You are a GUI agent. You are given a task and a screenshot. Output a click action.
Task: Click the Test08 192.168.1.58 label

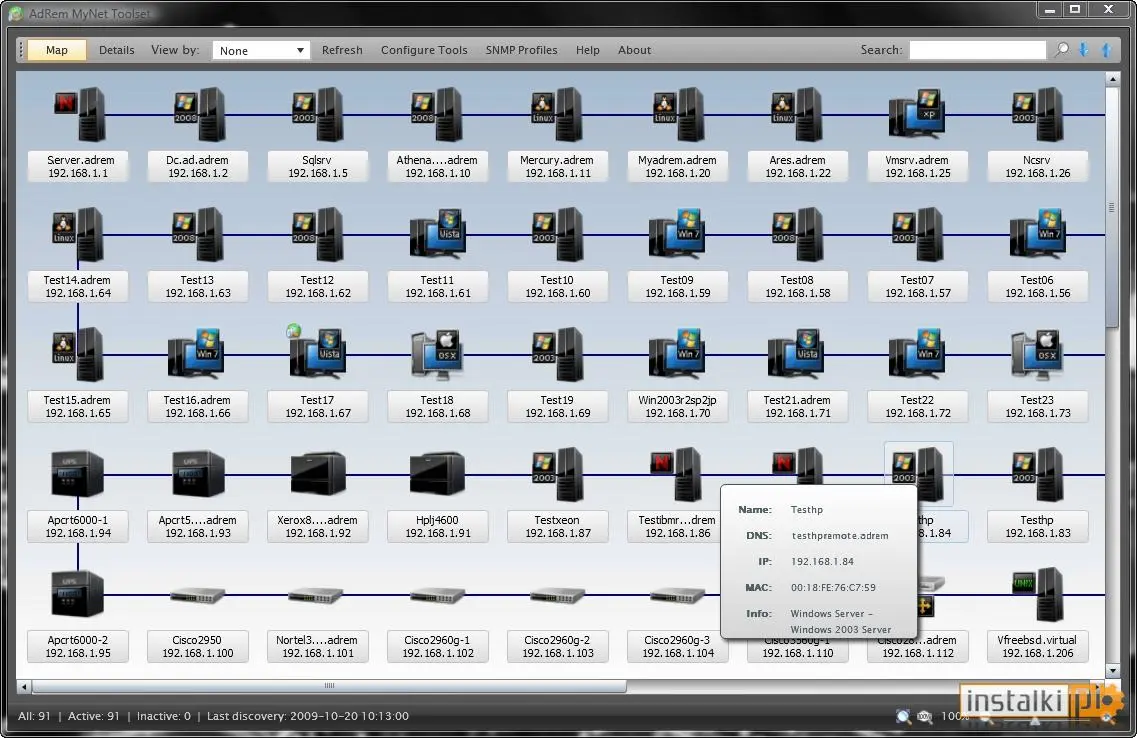(x=798, y=286)
